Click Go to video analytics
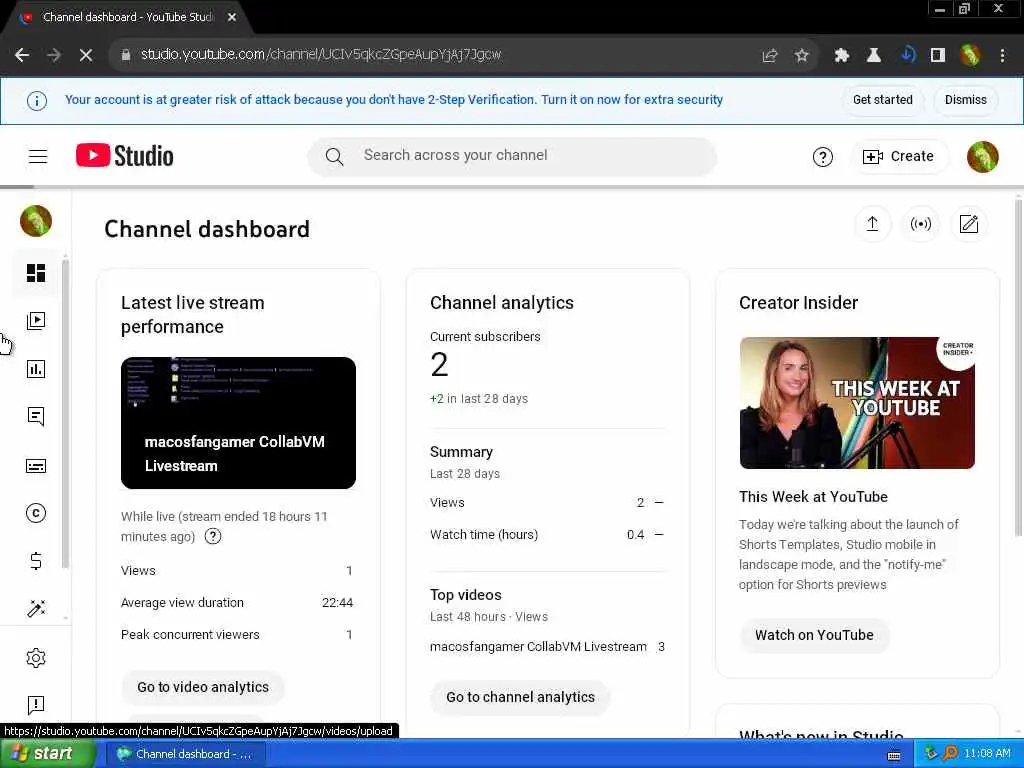The image size is (1024, 768). [203, 687]
